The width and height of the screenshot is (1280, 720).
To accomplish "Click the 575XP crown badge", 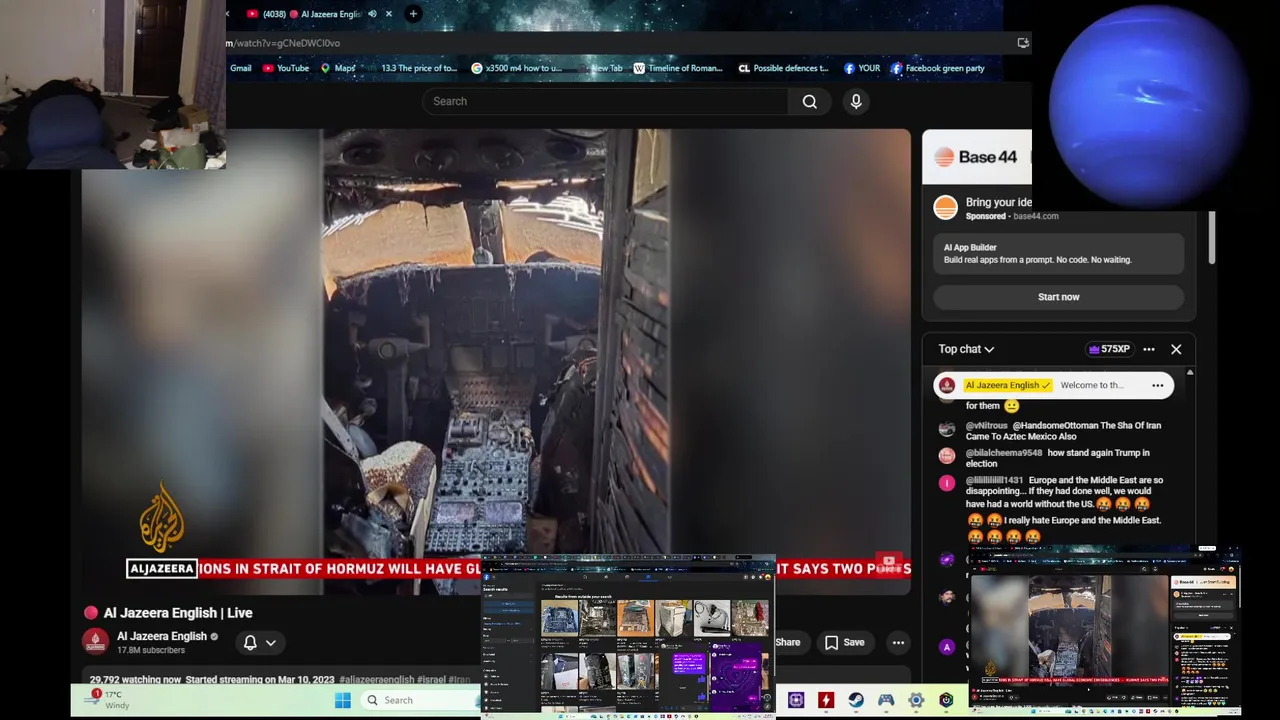I will (x=1109, y=349).
